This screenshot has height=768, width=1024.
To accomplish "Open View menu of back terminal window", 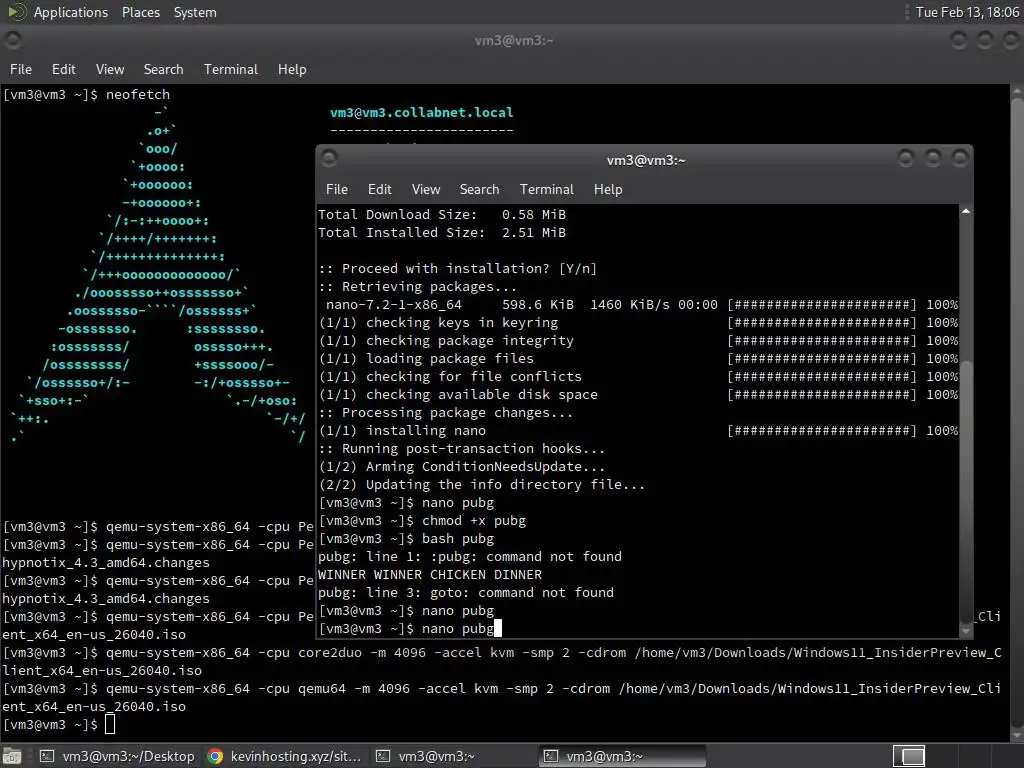I will [x=110, y=69].
